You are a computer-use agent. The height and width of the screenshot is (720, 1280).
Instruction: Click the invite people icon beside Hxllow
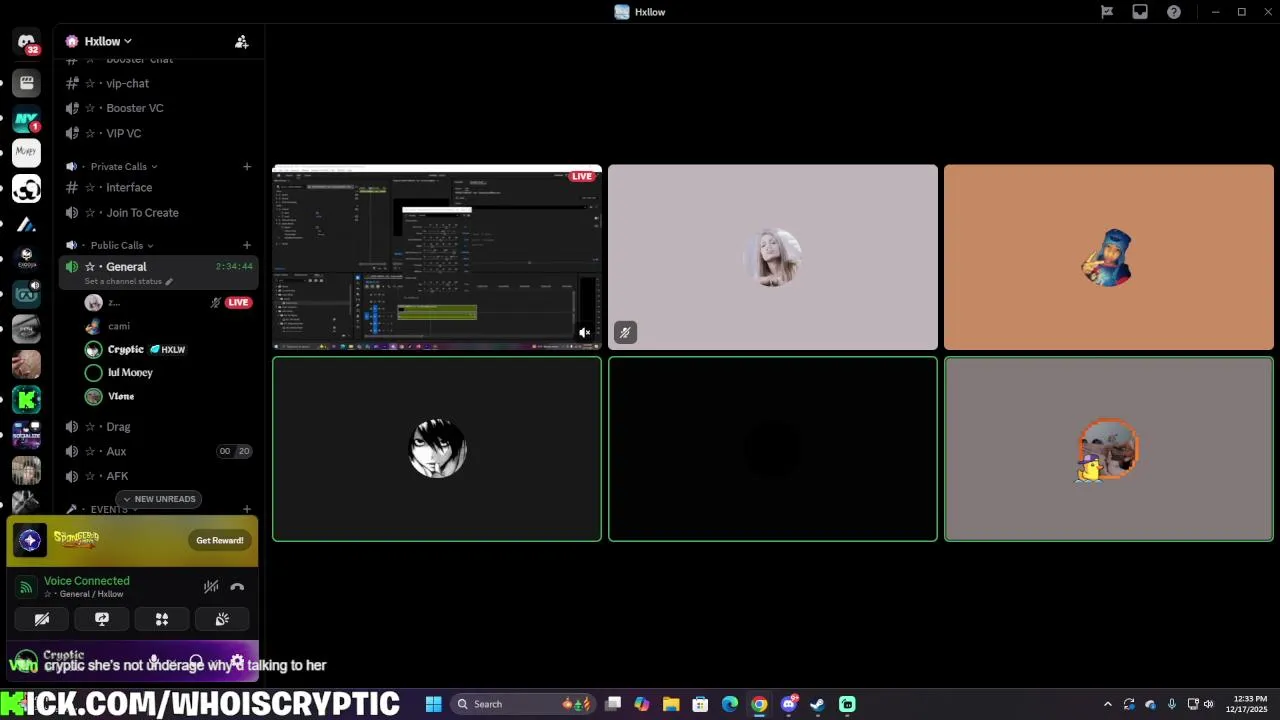pyautogui.click(x=242, y=42)
